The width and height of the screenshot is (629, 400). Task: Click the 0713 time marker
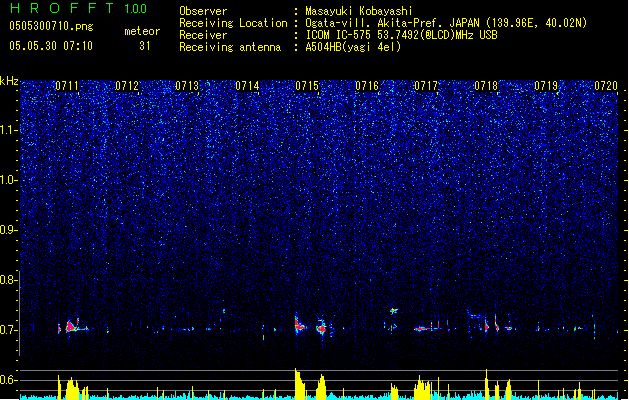tap(187, 86)
